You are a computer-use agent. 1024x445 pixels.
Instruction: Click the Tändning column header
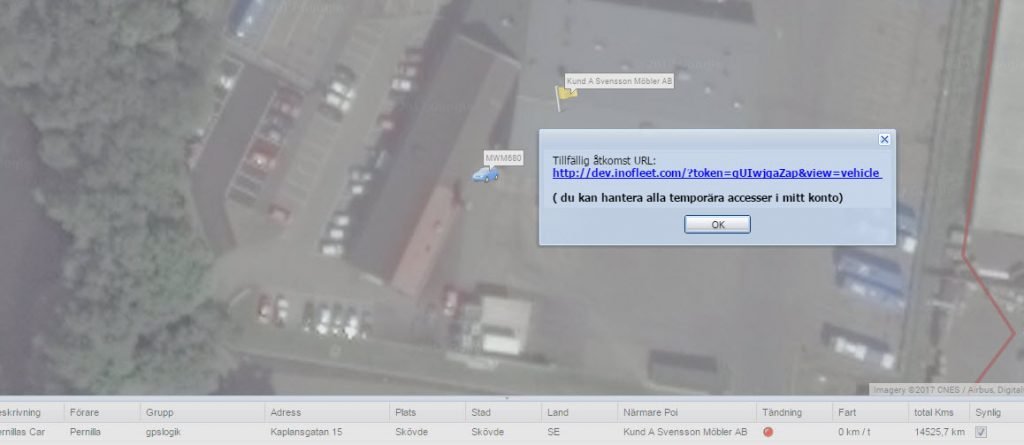(783, 412)
